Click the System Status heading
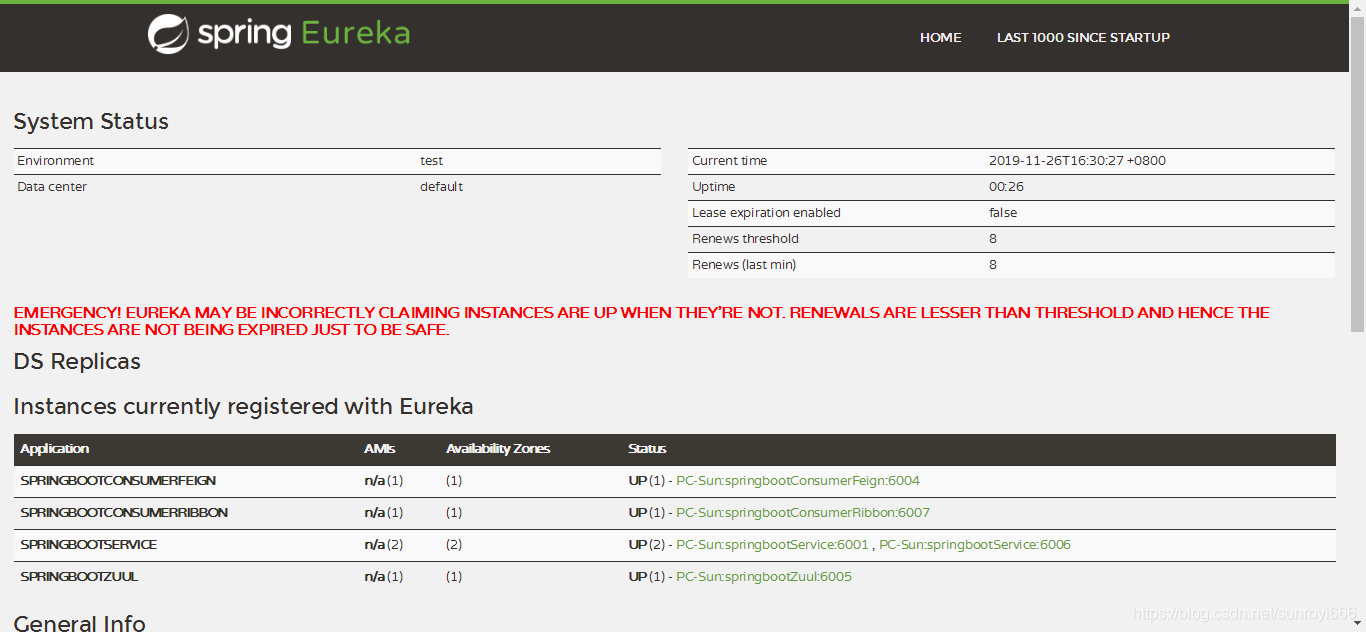Image resolution: width=1366 pixels, height=632 pixels. coord(91,122)
